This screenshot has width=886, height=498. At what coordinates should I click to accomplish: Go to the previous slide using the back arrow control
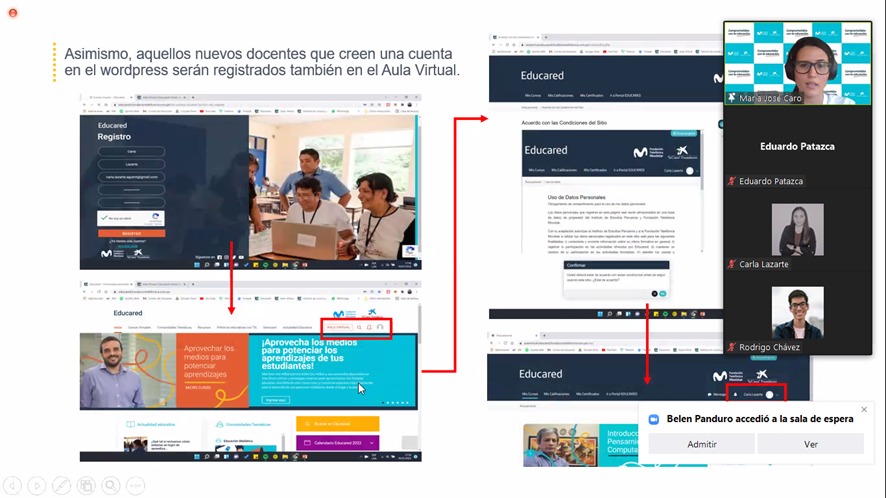[12, 485]
